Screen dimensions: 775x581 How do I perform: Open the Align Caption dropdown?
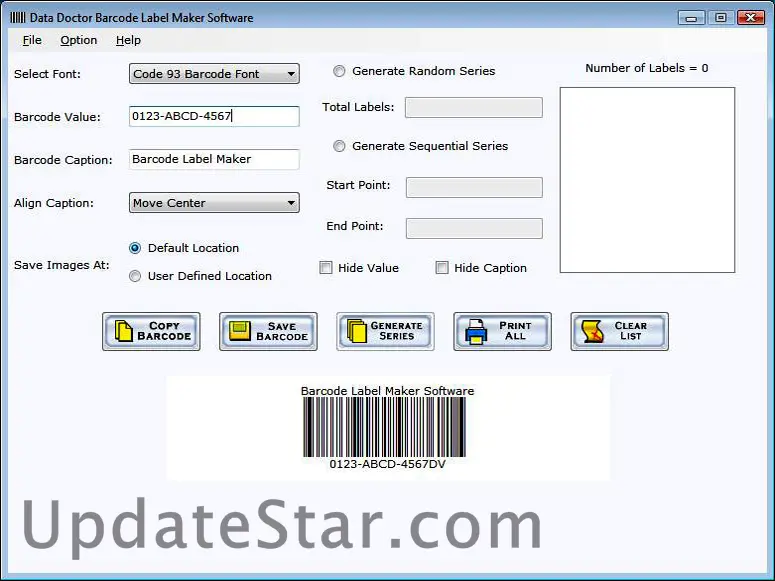[214, 203]
